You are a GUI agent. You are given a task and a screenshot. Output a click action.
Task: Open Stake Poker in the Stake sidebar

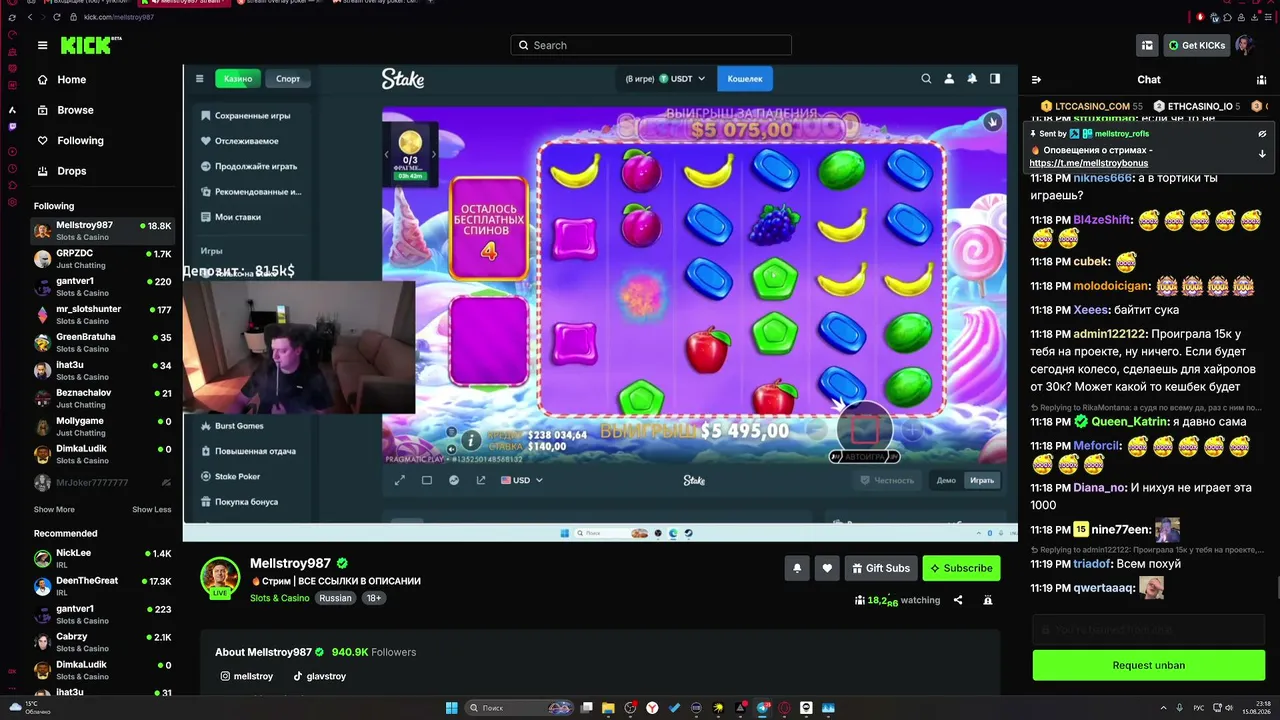point(231,476)
